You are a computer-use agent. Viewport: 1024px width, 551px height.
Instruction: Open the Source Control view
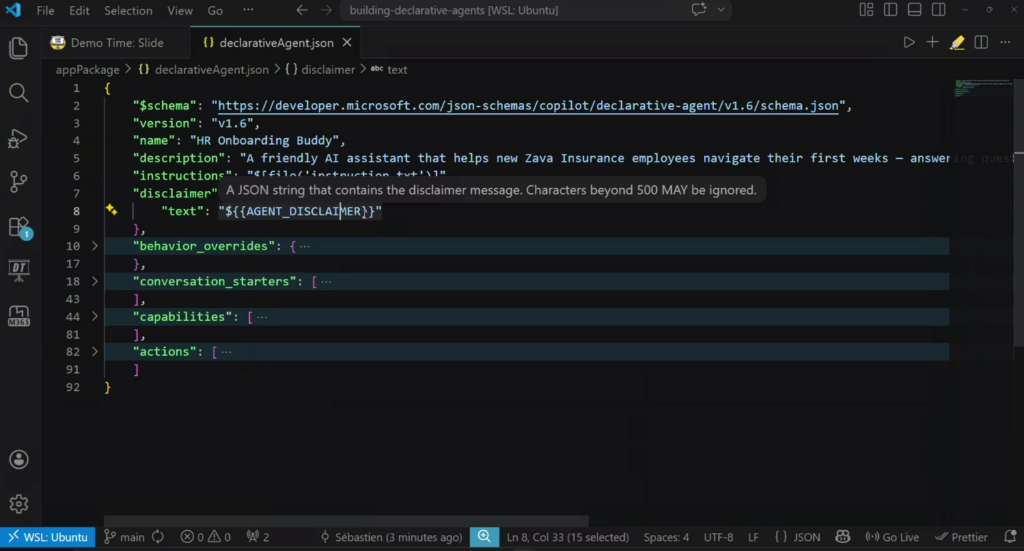click(18, 182)
